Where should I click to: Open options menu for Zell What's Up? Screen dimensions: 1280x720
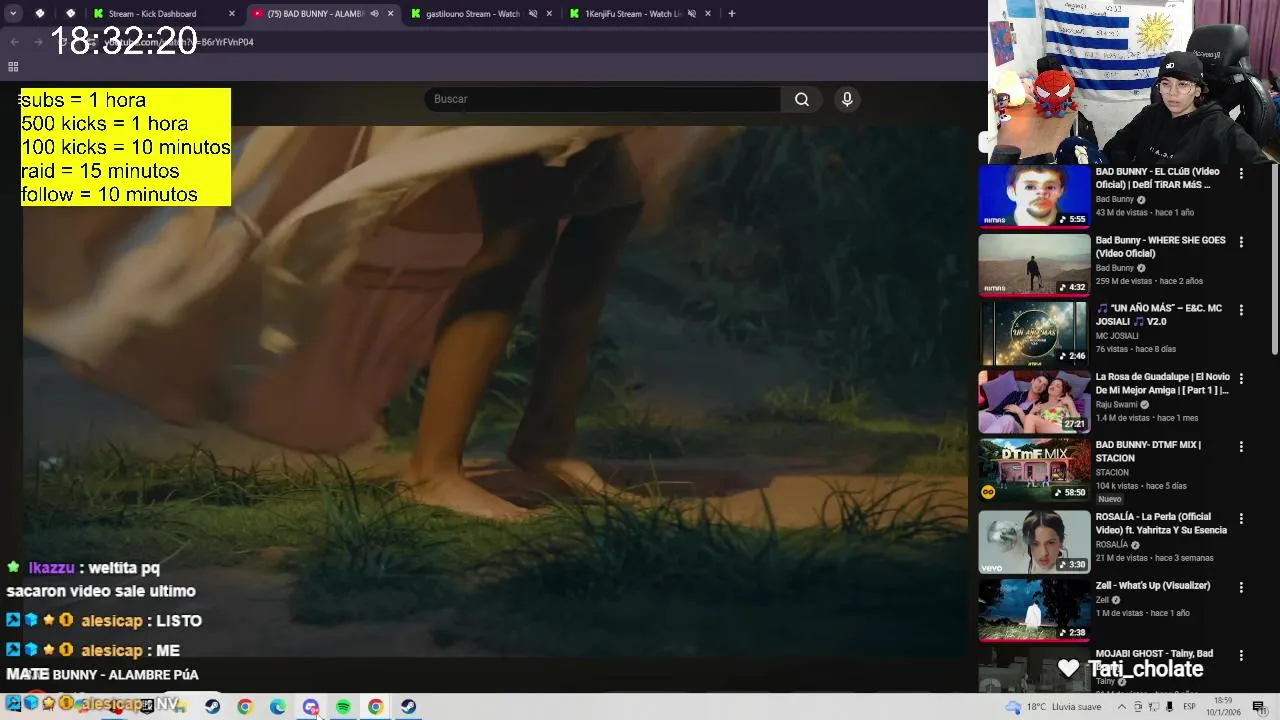pos(1241,587)
